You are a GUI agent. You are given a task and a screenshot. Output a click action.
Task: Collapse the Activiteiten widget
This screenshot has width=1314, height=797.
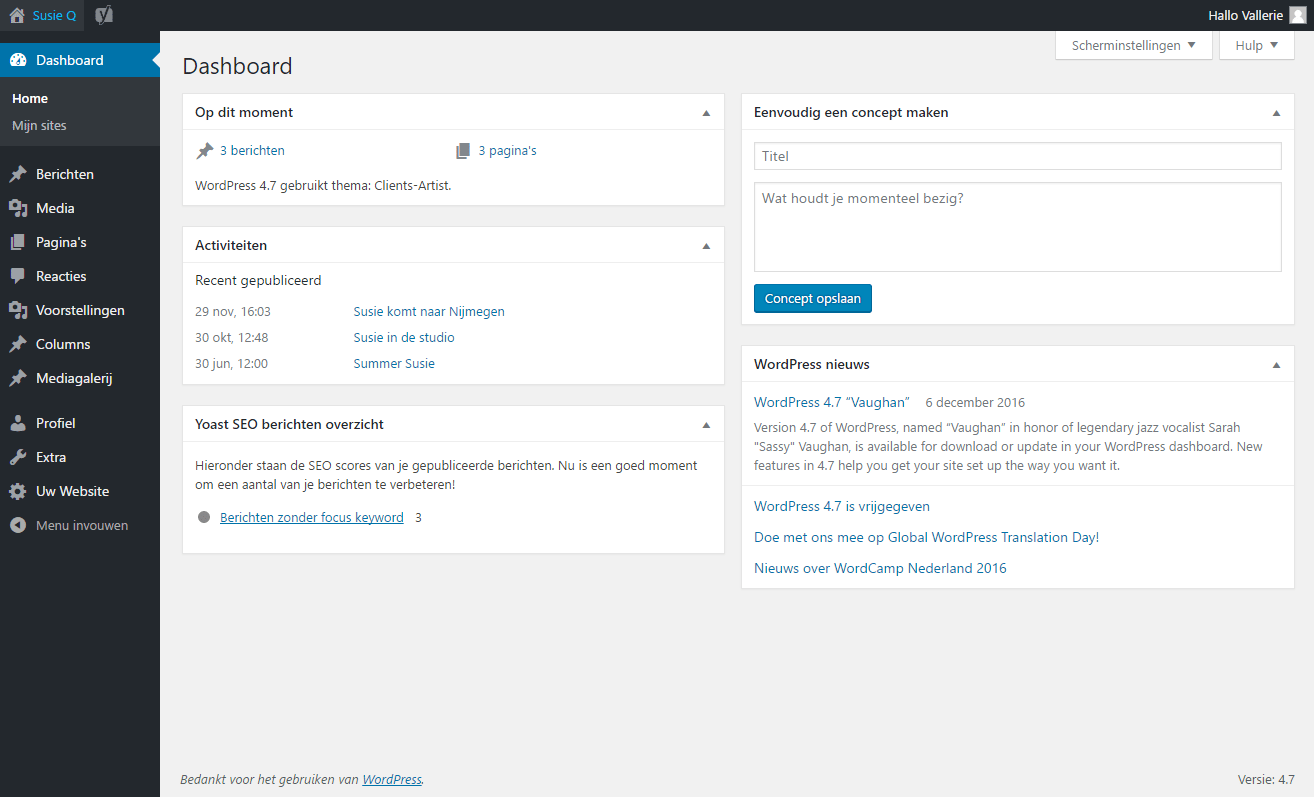706,246
